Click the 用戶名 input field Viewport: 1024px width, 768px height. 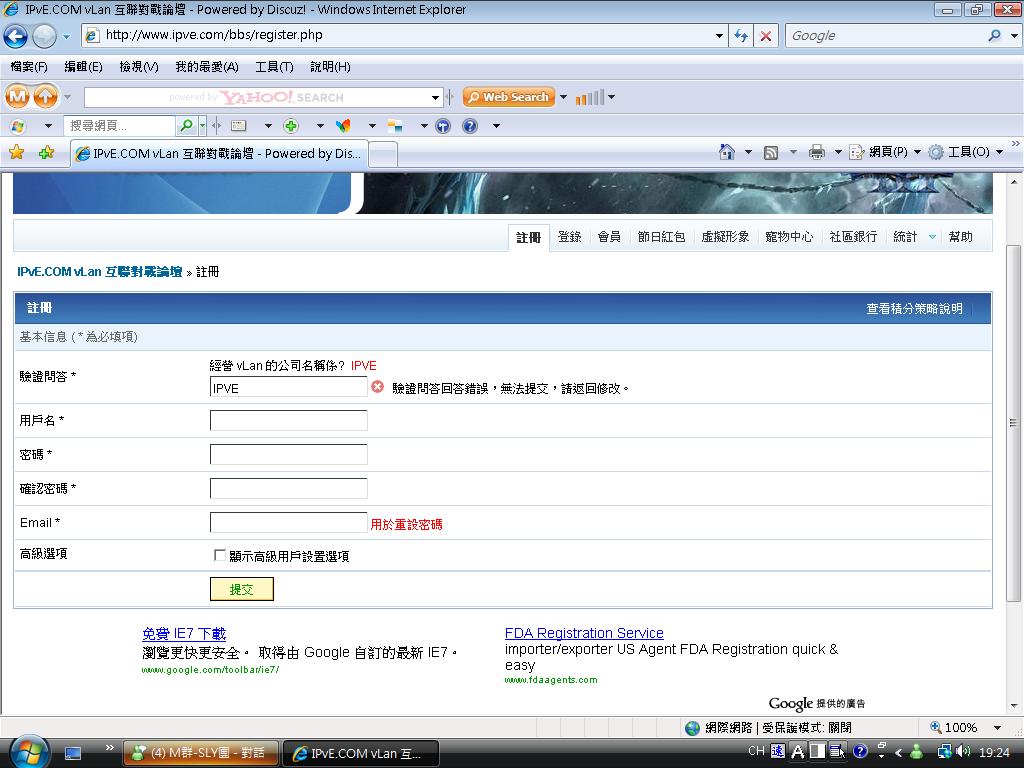click(289, 421)
